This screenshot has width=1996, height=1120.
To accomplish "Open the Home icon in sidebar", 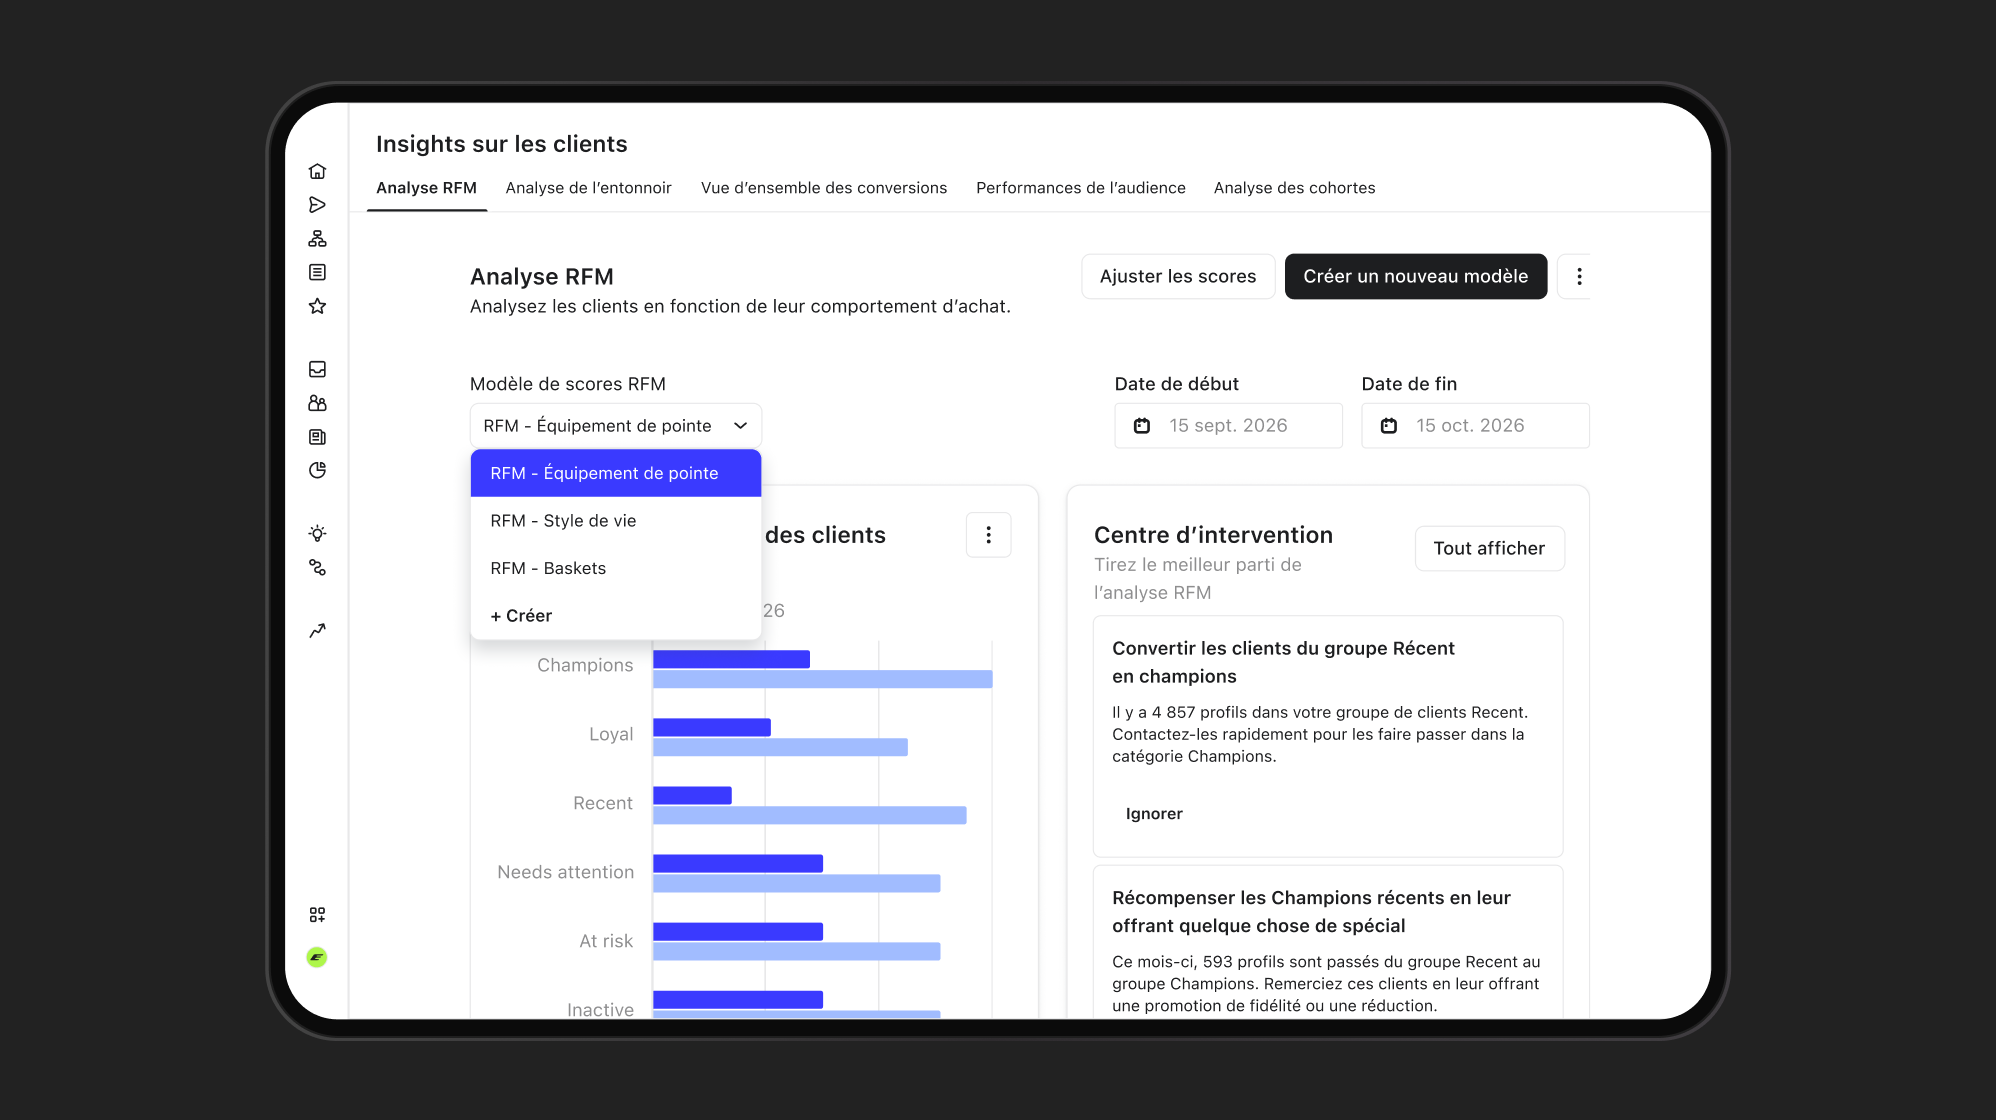I will (317, 171).
